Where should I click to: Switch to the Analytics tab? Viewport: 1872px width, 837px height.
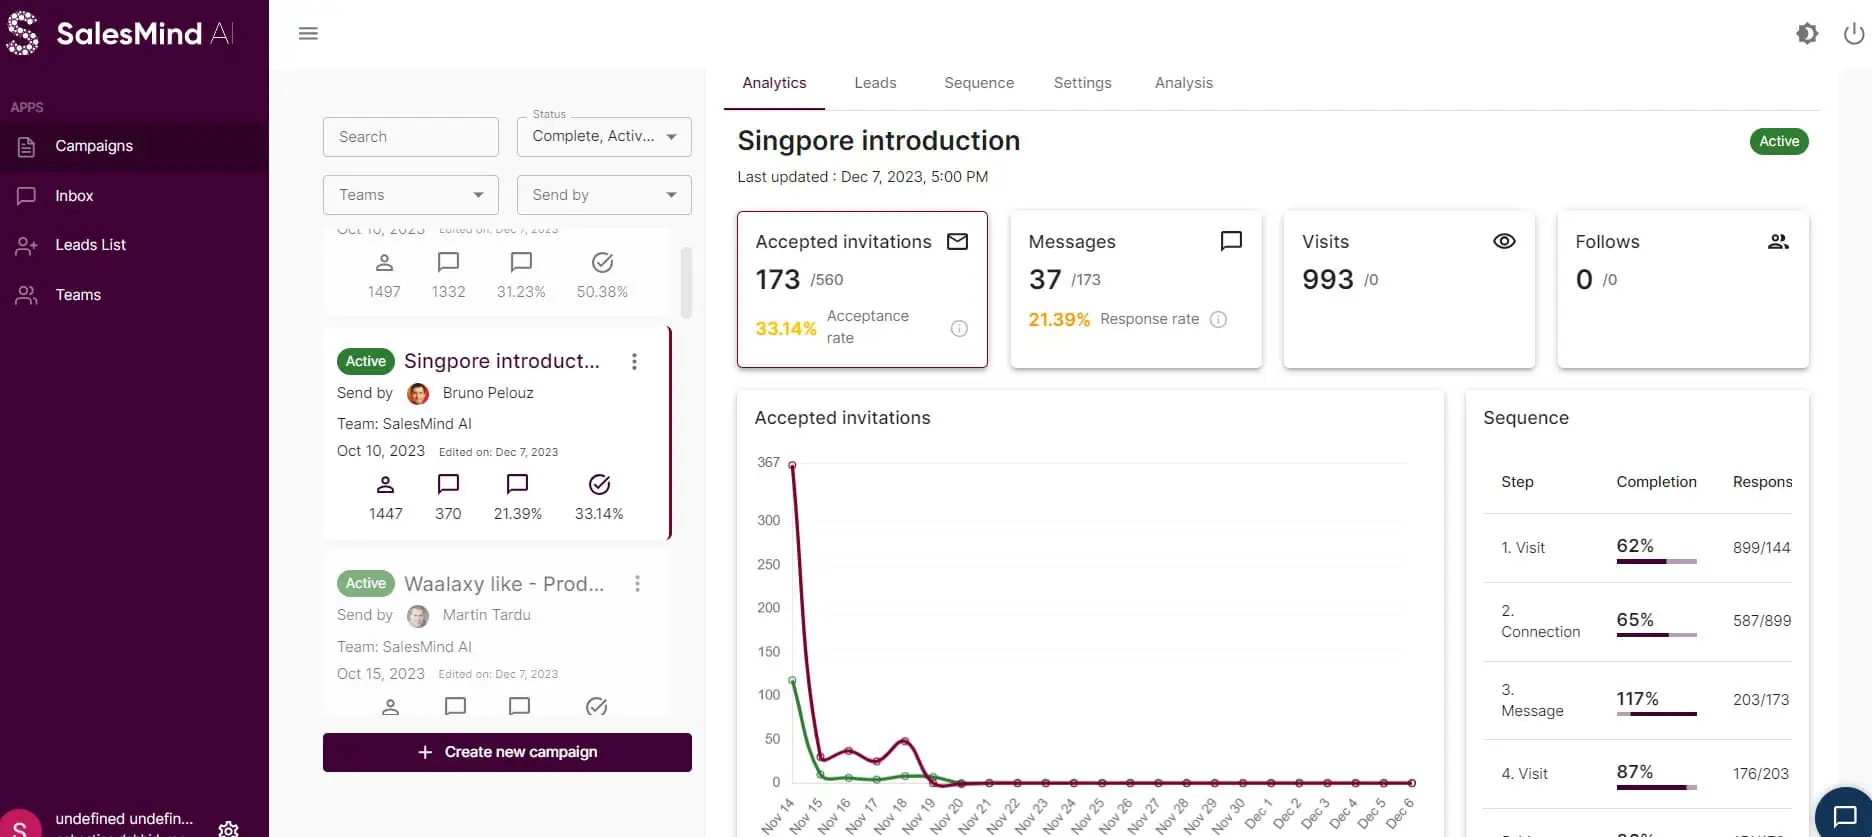[x=774, y=83]
